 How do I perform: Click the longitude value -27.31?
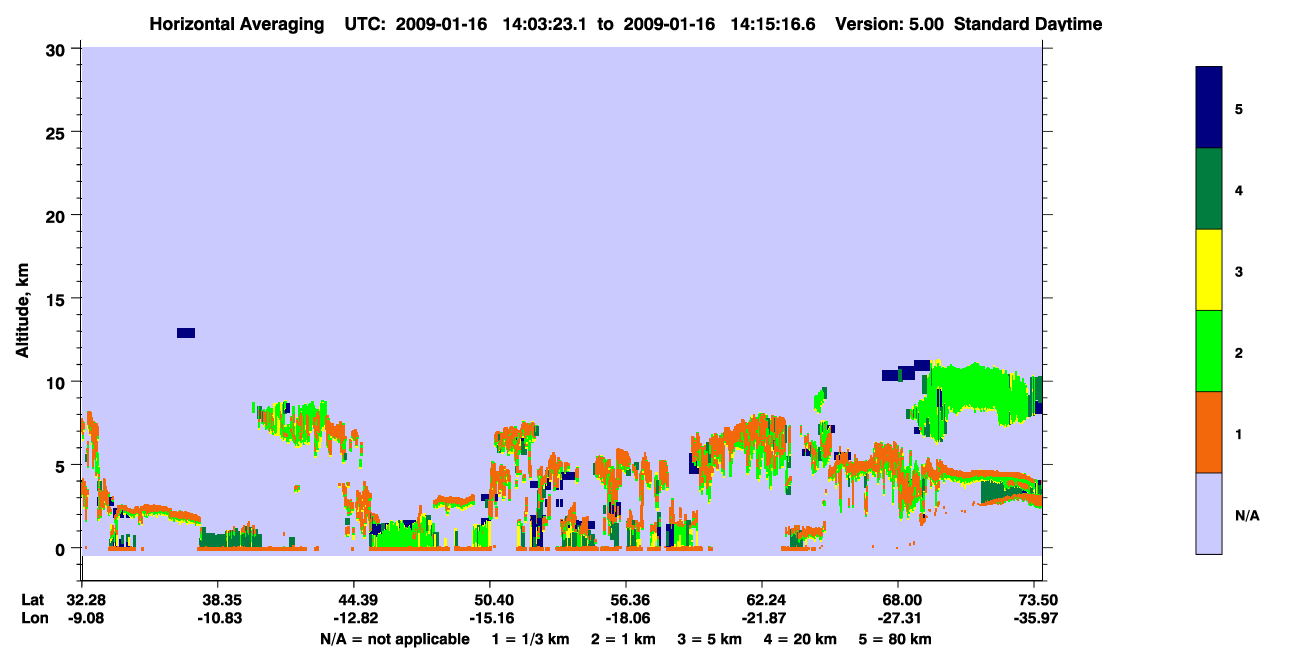click(898, 618)
